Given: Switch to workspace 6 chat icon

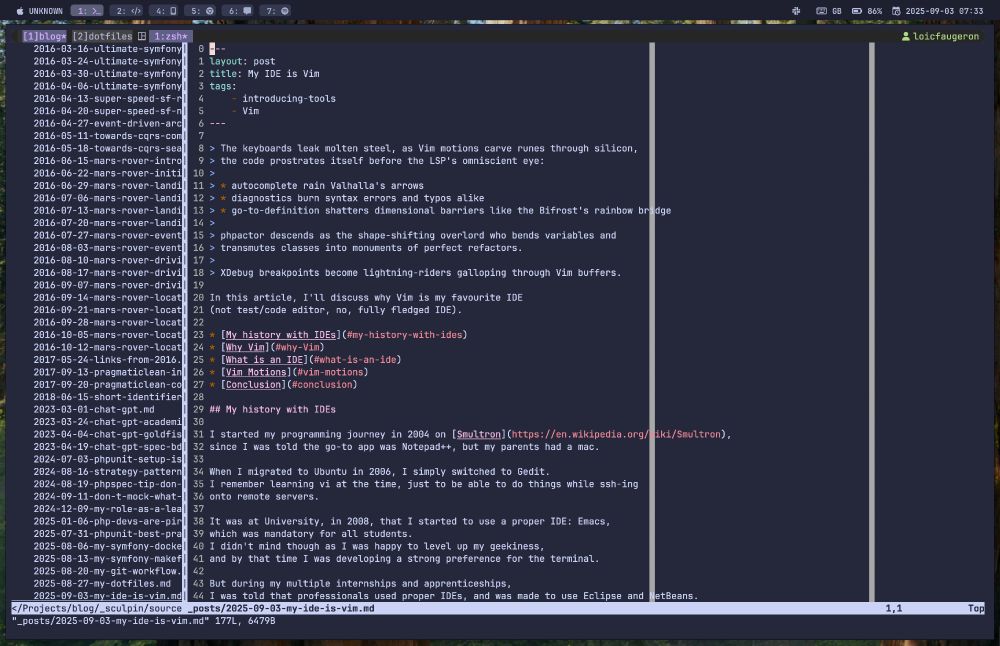Looking at the screenshot, I should tap(247, 11).
